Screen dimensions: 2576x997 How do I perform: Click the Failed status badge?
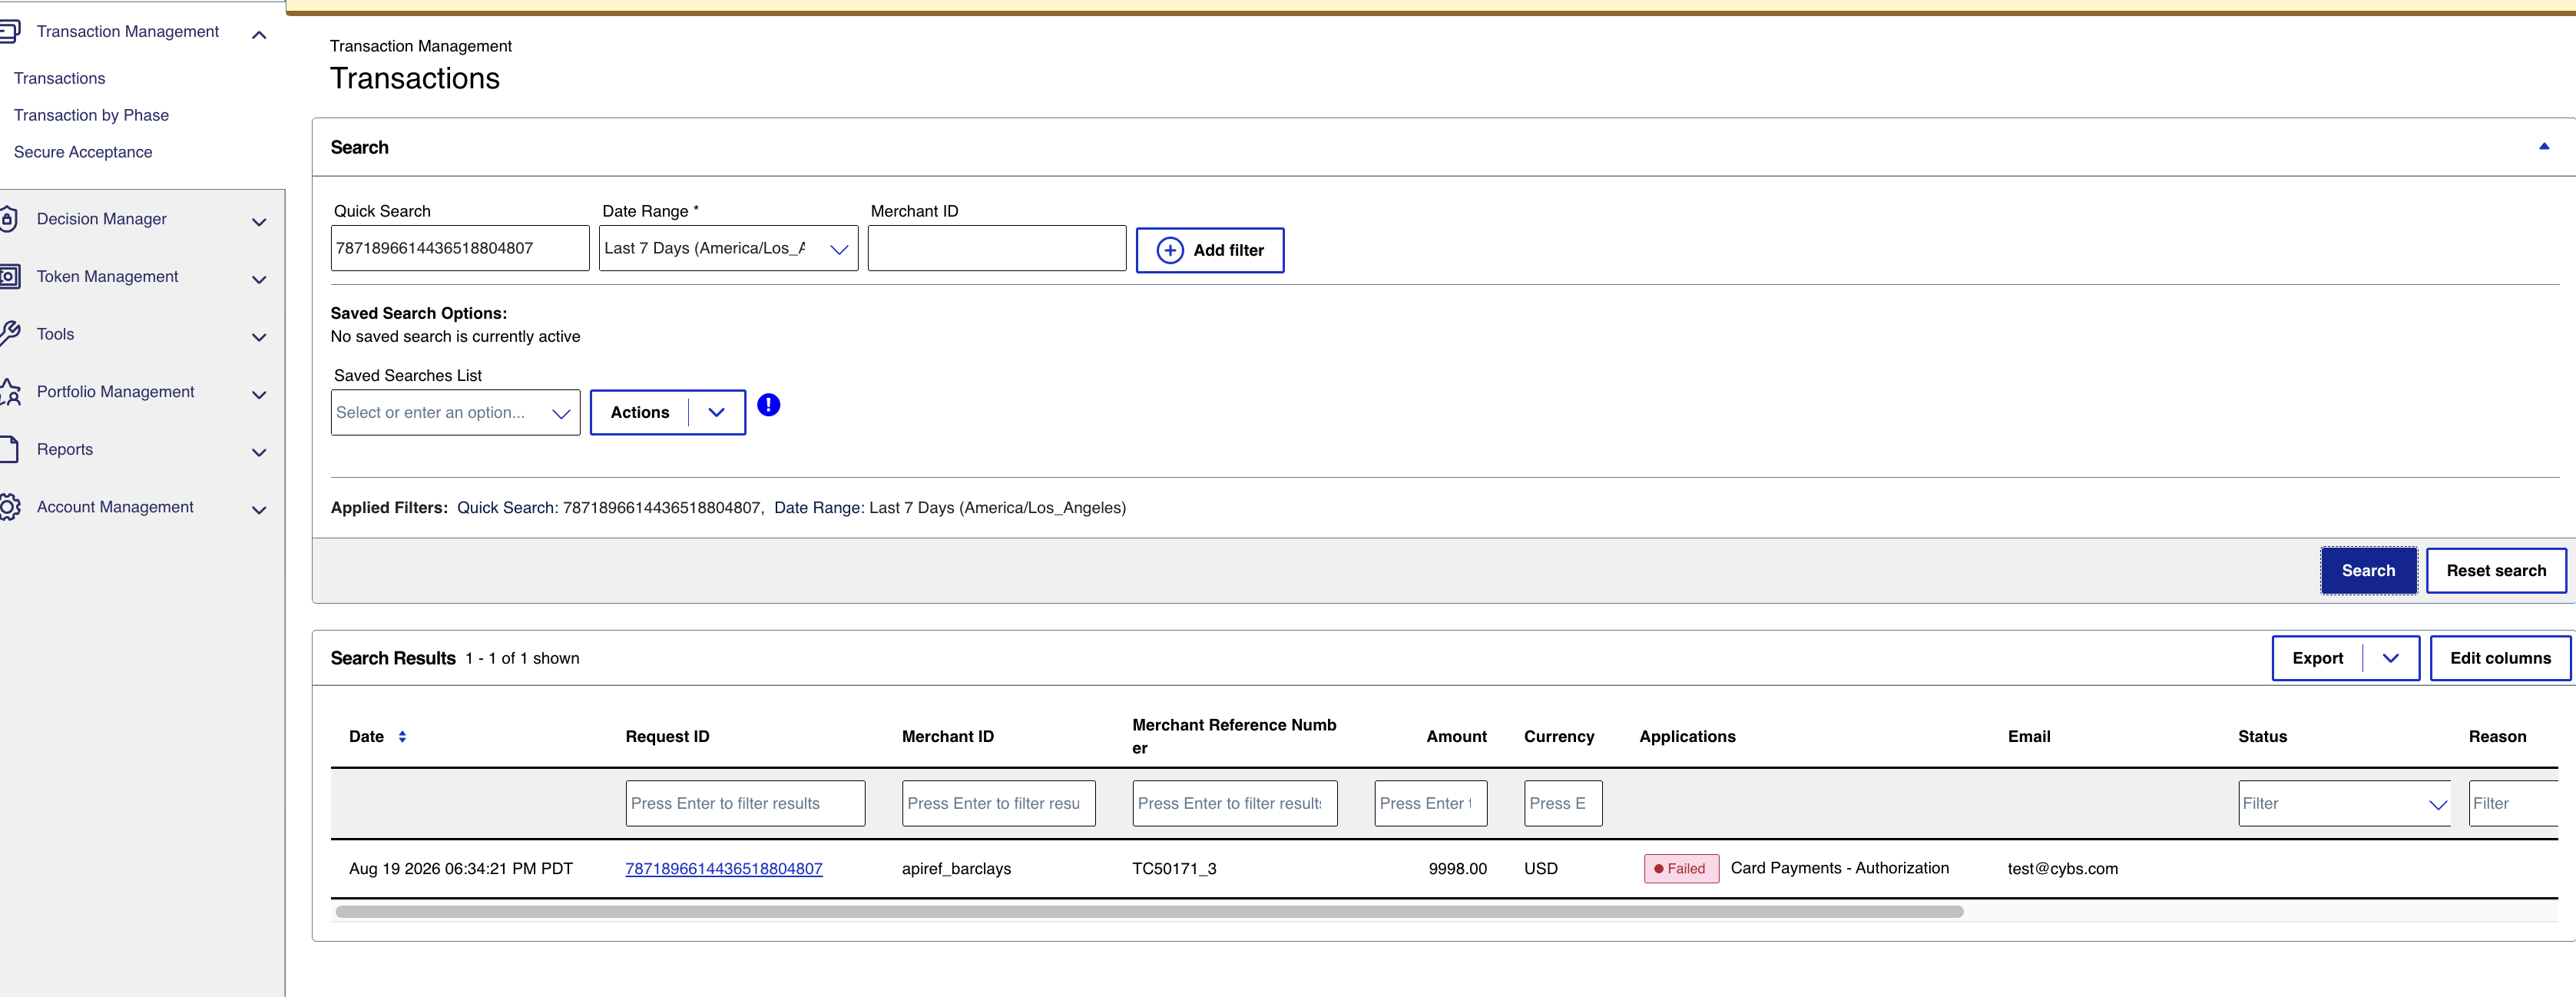click(x=1681, y=869)
